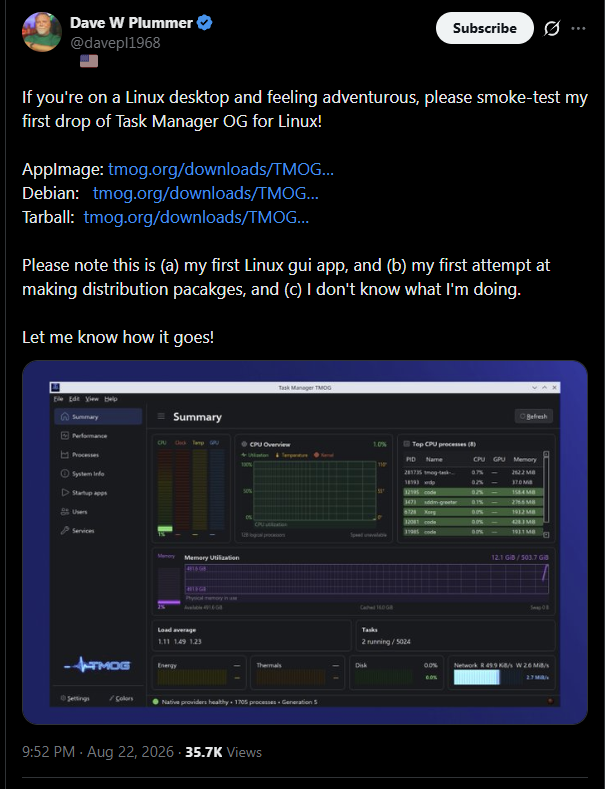
Task: Click the 12.1 GiB / 503.7 GiB value
Action: coord(520,558)
